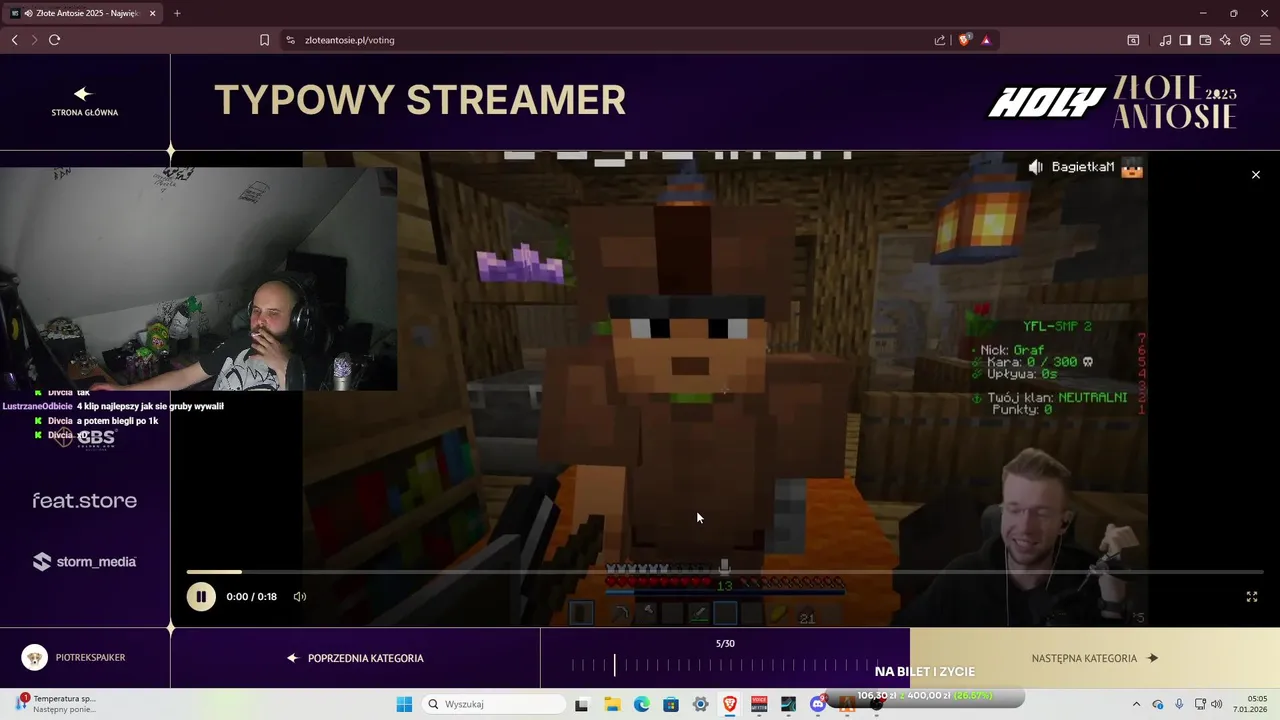Close the Złote Antosie 2025 tab
The width and height of the screenshot is (1280, 720).
[x=152, y=13]
